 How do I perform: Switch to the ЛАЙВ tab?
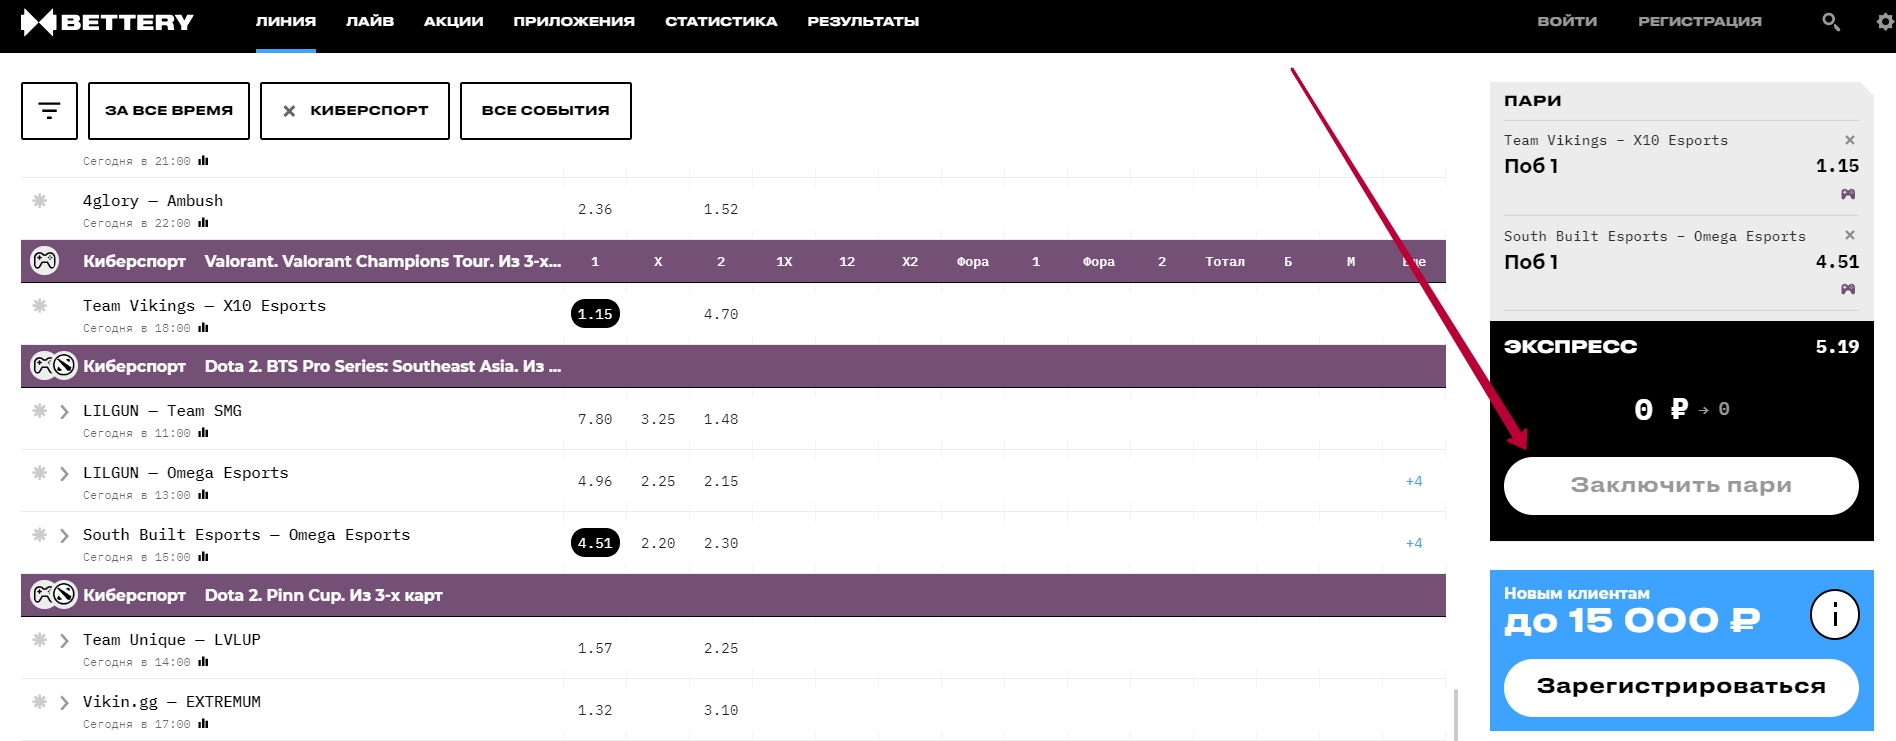tap(369, 21)
